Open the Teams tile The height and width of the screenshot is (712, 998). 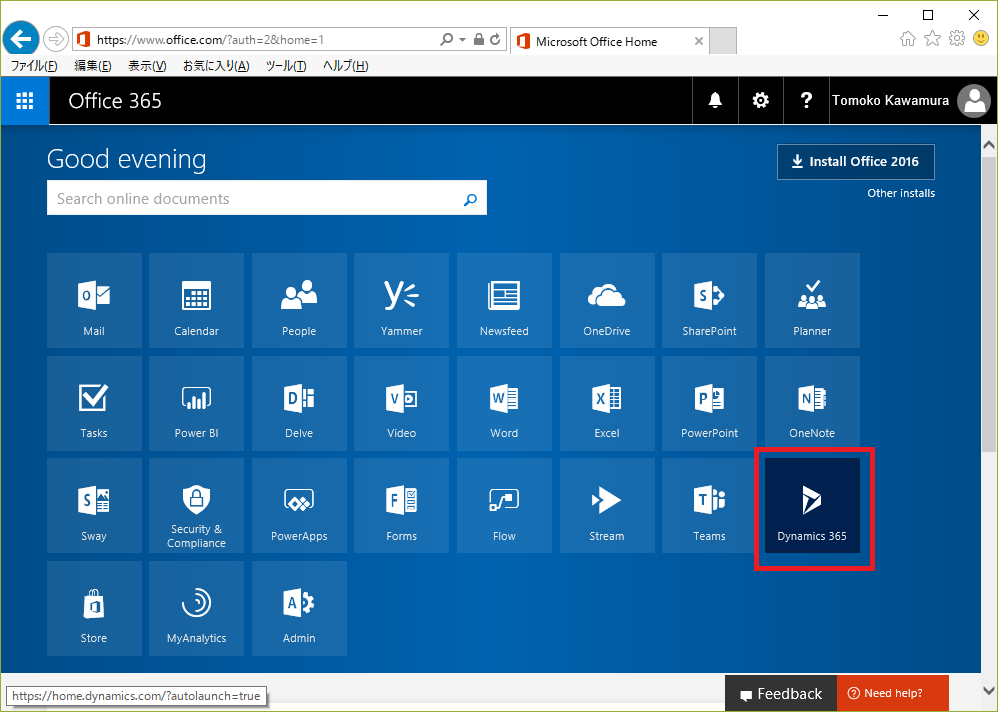point(710,506)
